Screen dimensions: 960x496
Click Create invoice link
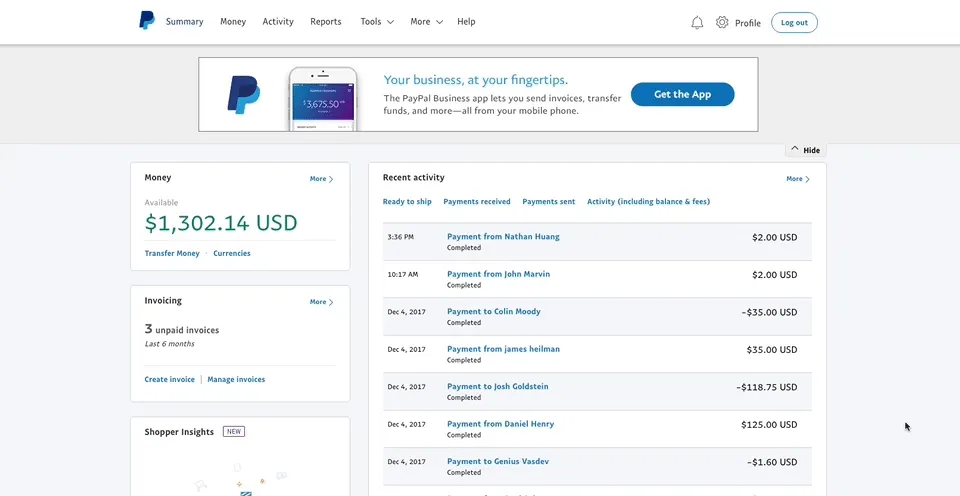click(170, 379)
